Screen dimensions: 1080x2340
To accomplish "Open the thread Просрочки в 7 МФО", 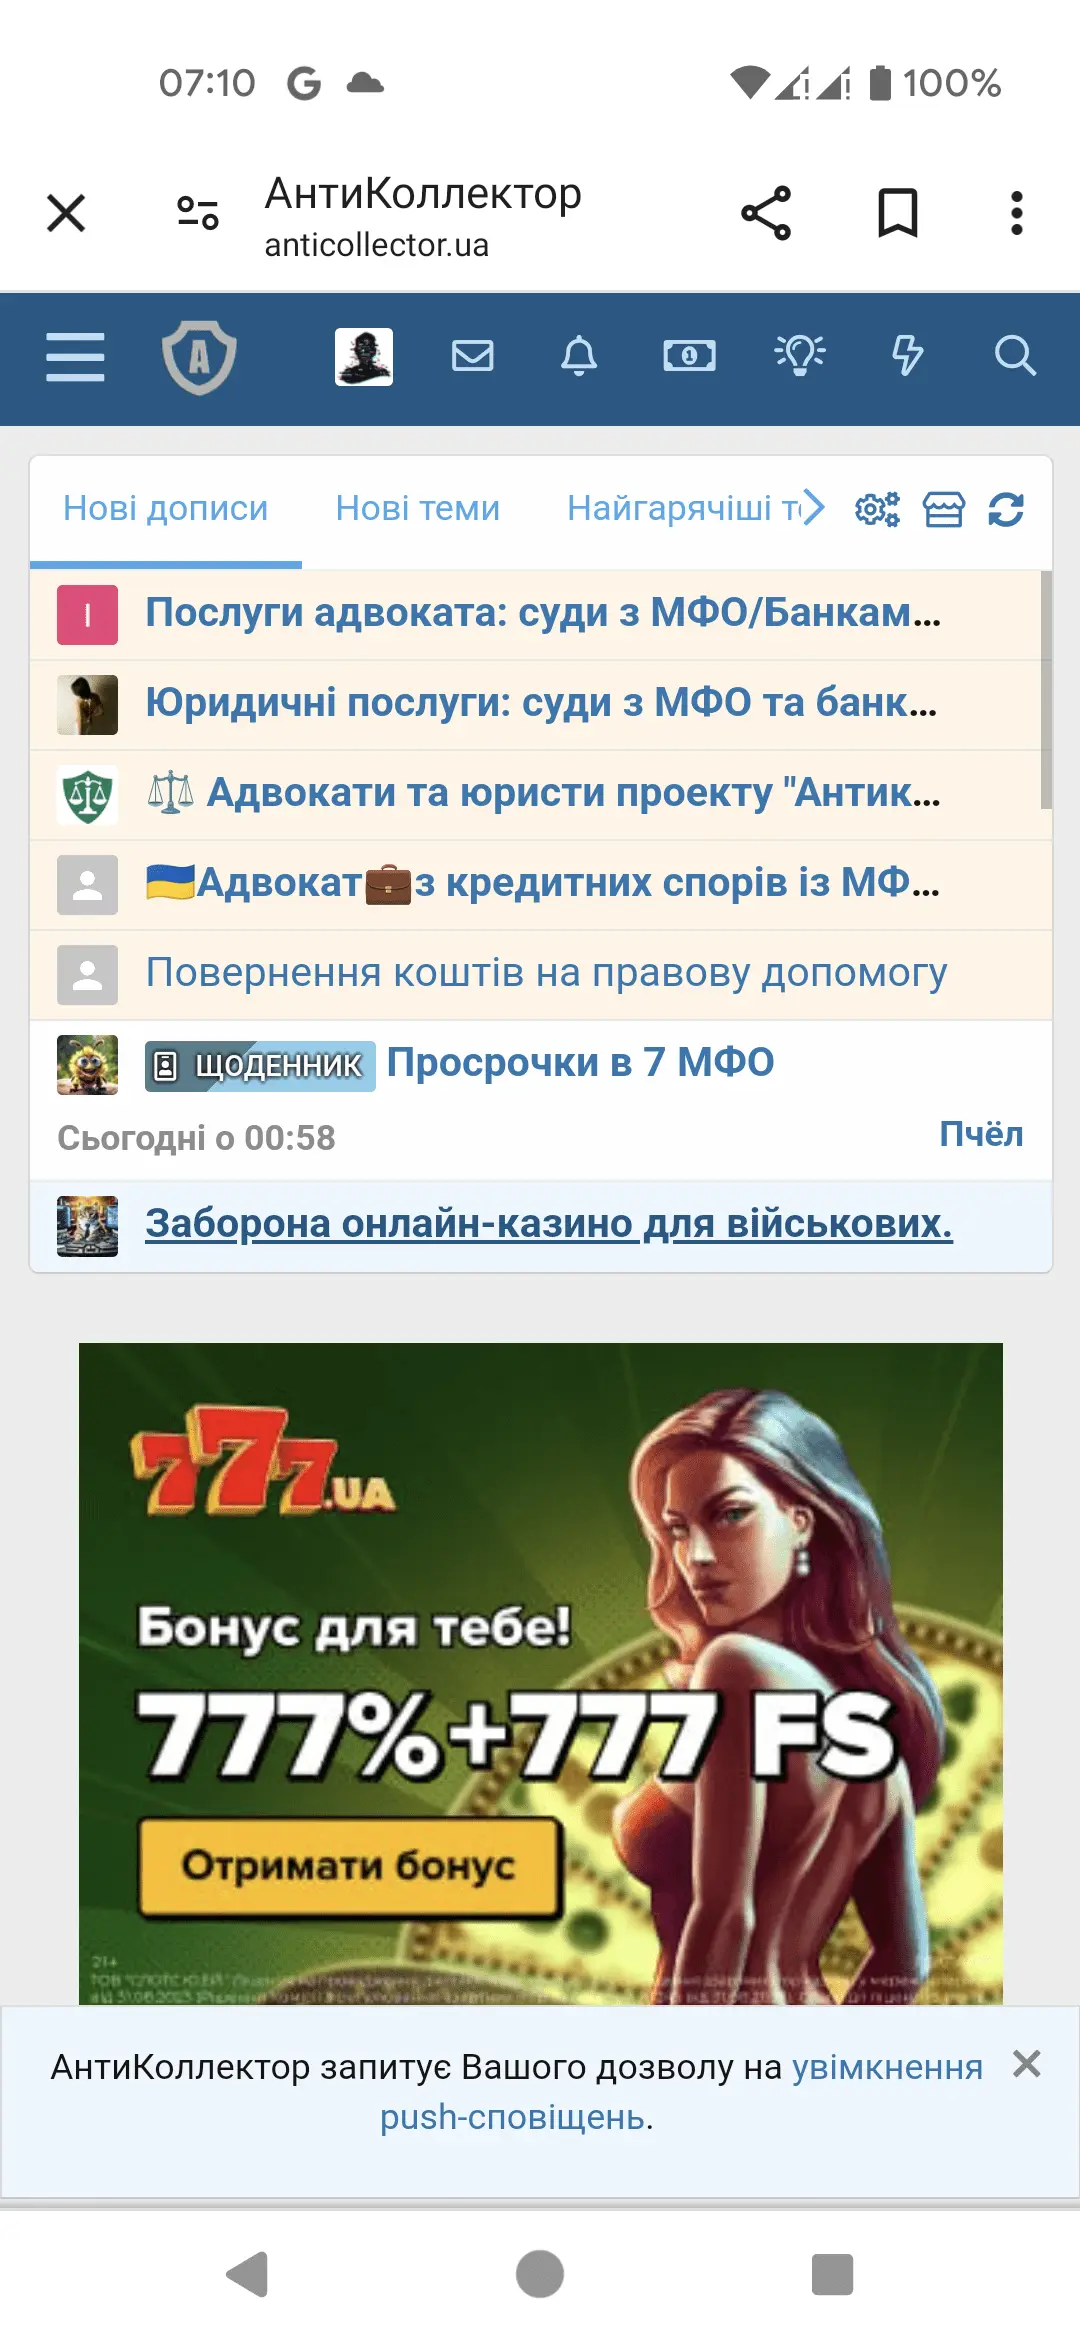I will tap(580, 1062).
